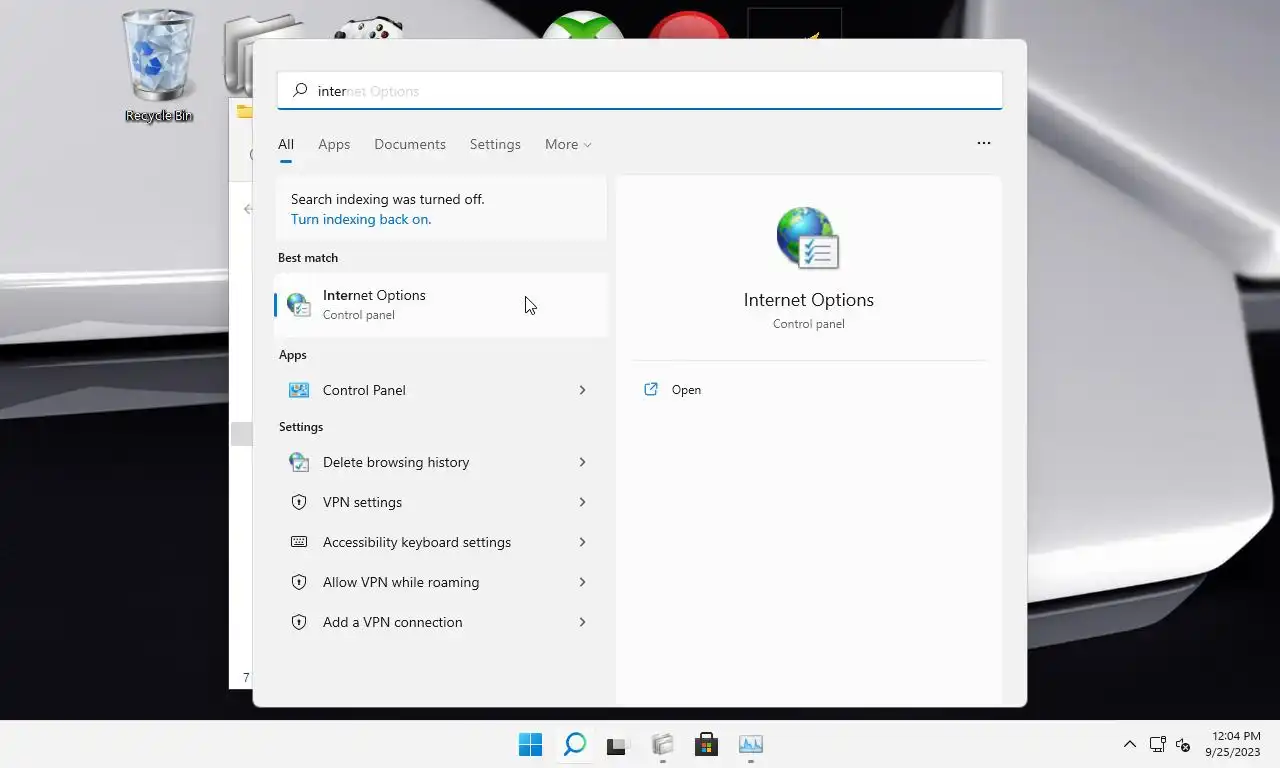This screenshot has height=768, width=1280.
Task: Select VPN settings result
Action: click(440, 502)
